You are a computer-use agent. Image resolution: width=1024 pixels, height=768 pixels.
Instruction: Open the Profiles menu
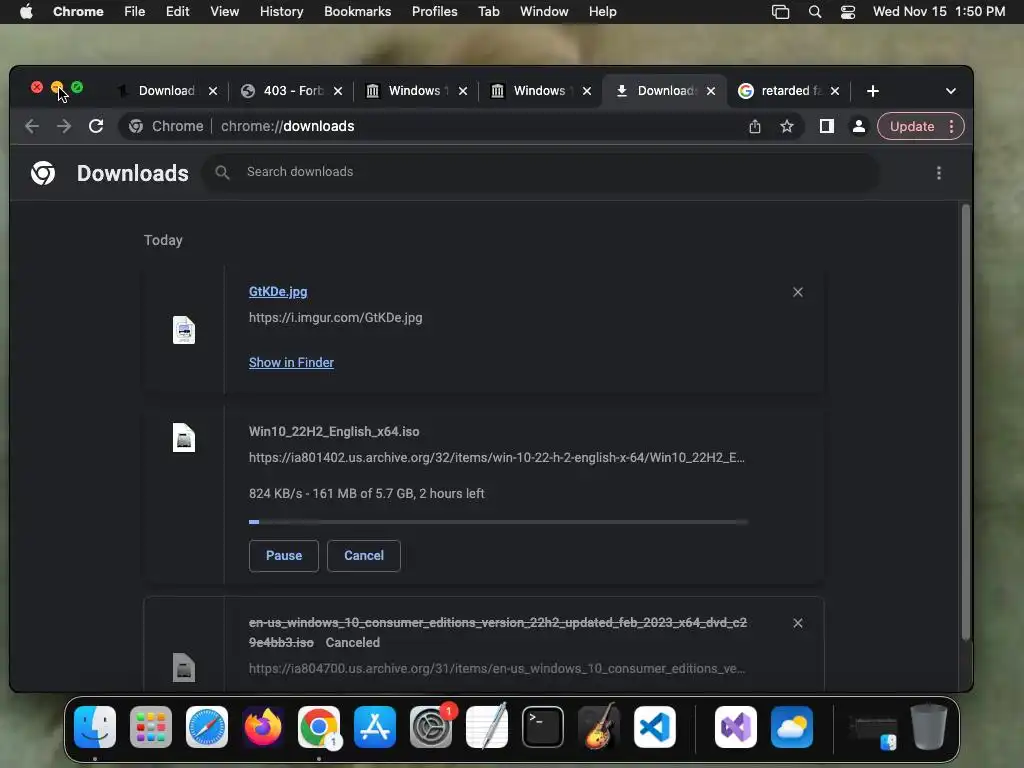click(434, 12)
